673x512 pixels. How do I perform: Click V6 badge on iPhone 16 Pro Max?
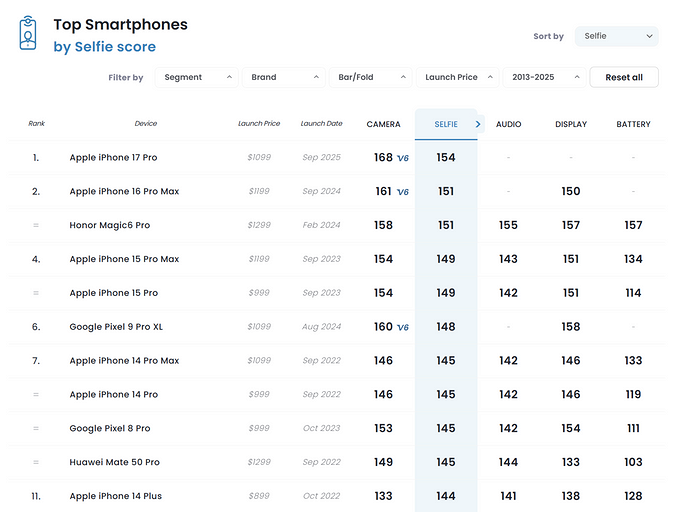[403, 192]
